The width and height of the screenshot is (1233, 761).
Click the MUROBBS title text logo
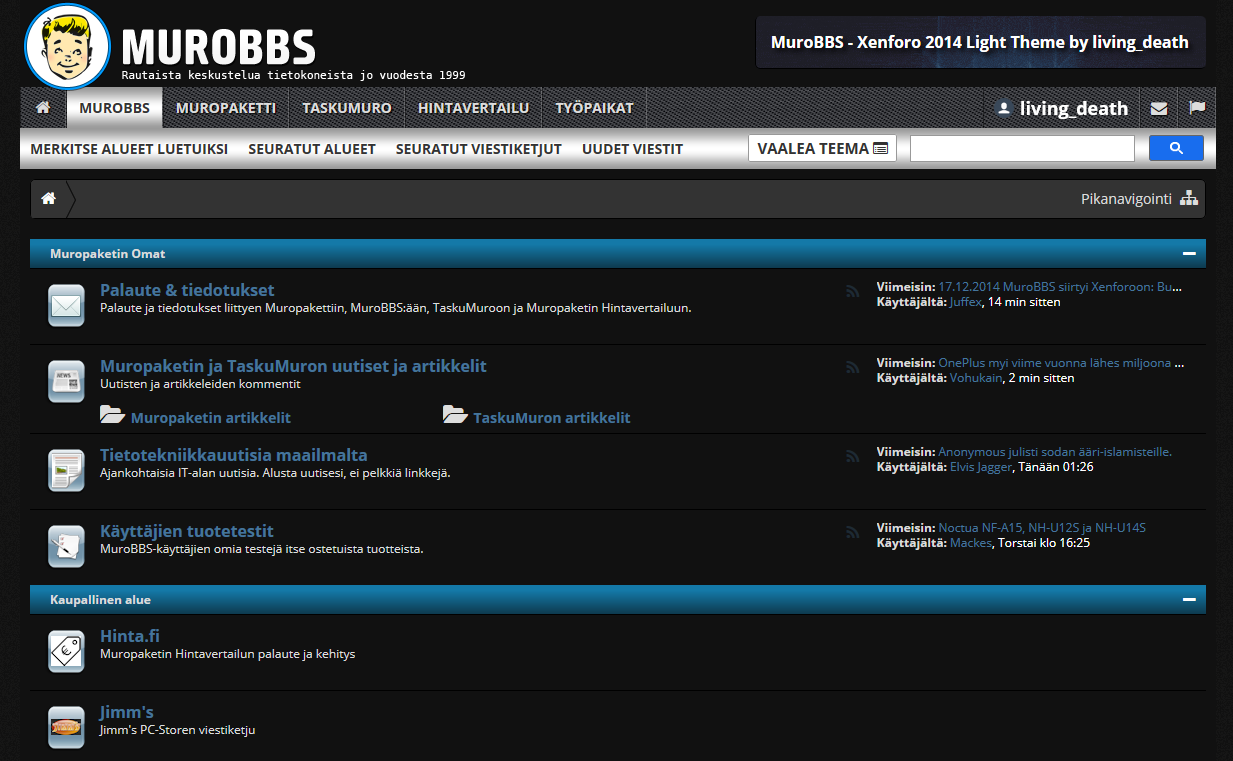tap(218, 45)
